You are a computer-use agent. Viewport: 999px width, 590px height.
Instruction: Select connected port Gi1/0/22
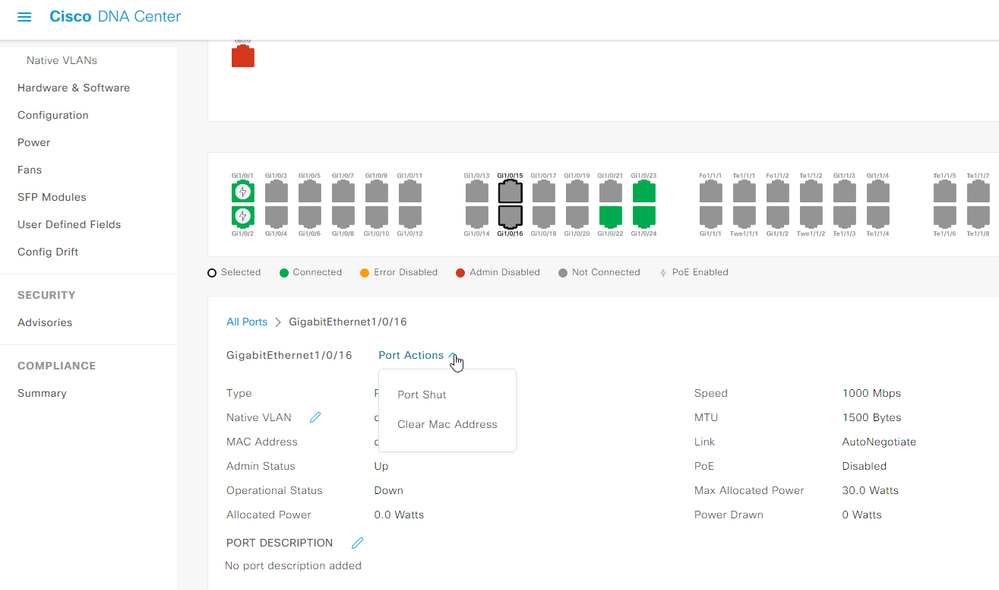(x=610, y=217)
